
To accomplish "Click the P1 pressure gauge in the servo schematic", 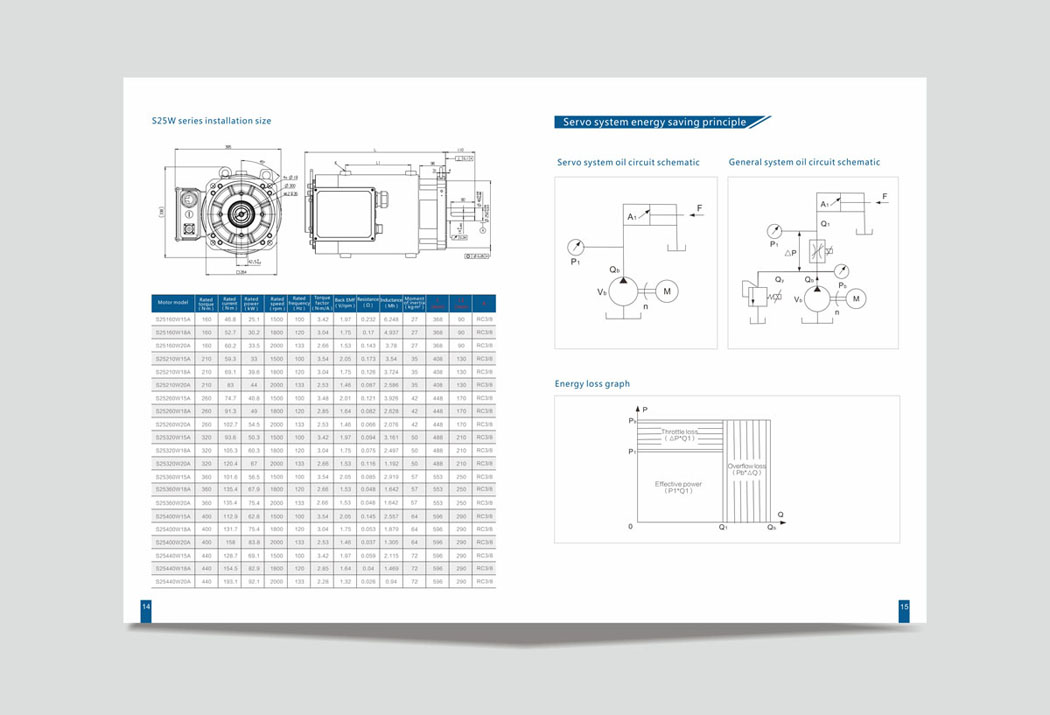I will [x=573, y=246].
